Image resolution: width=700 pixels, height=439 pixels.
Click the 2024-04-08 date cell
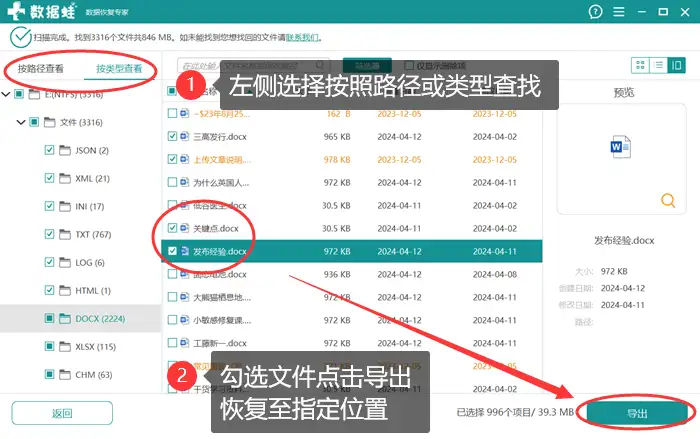(495, 274)
